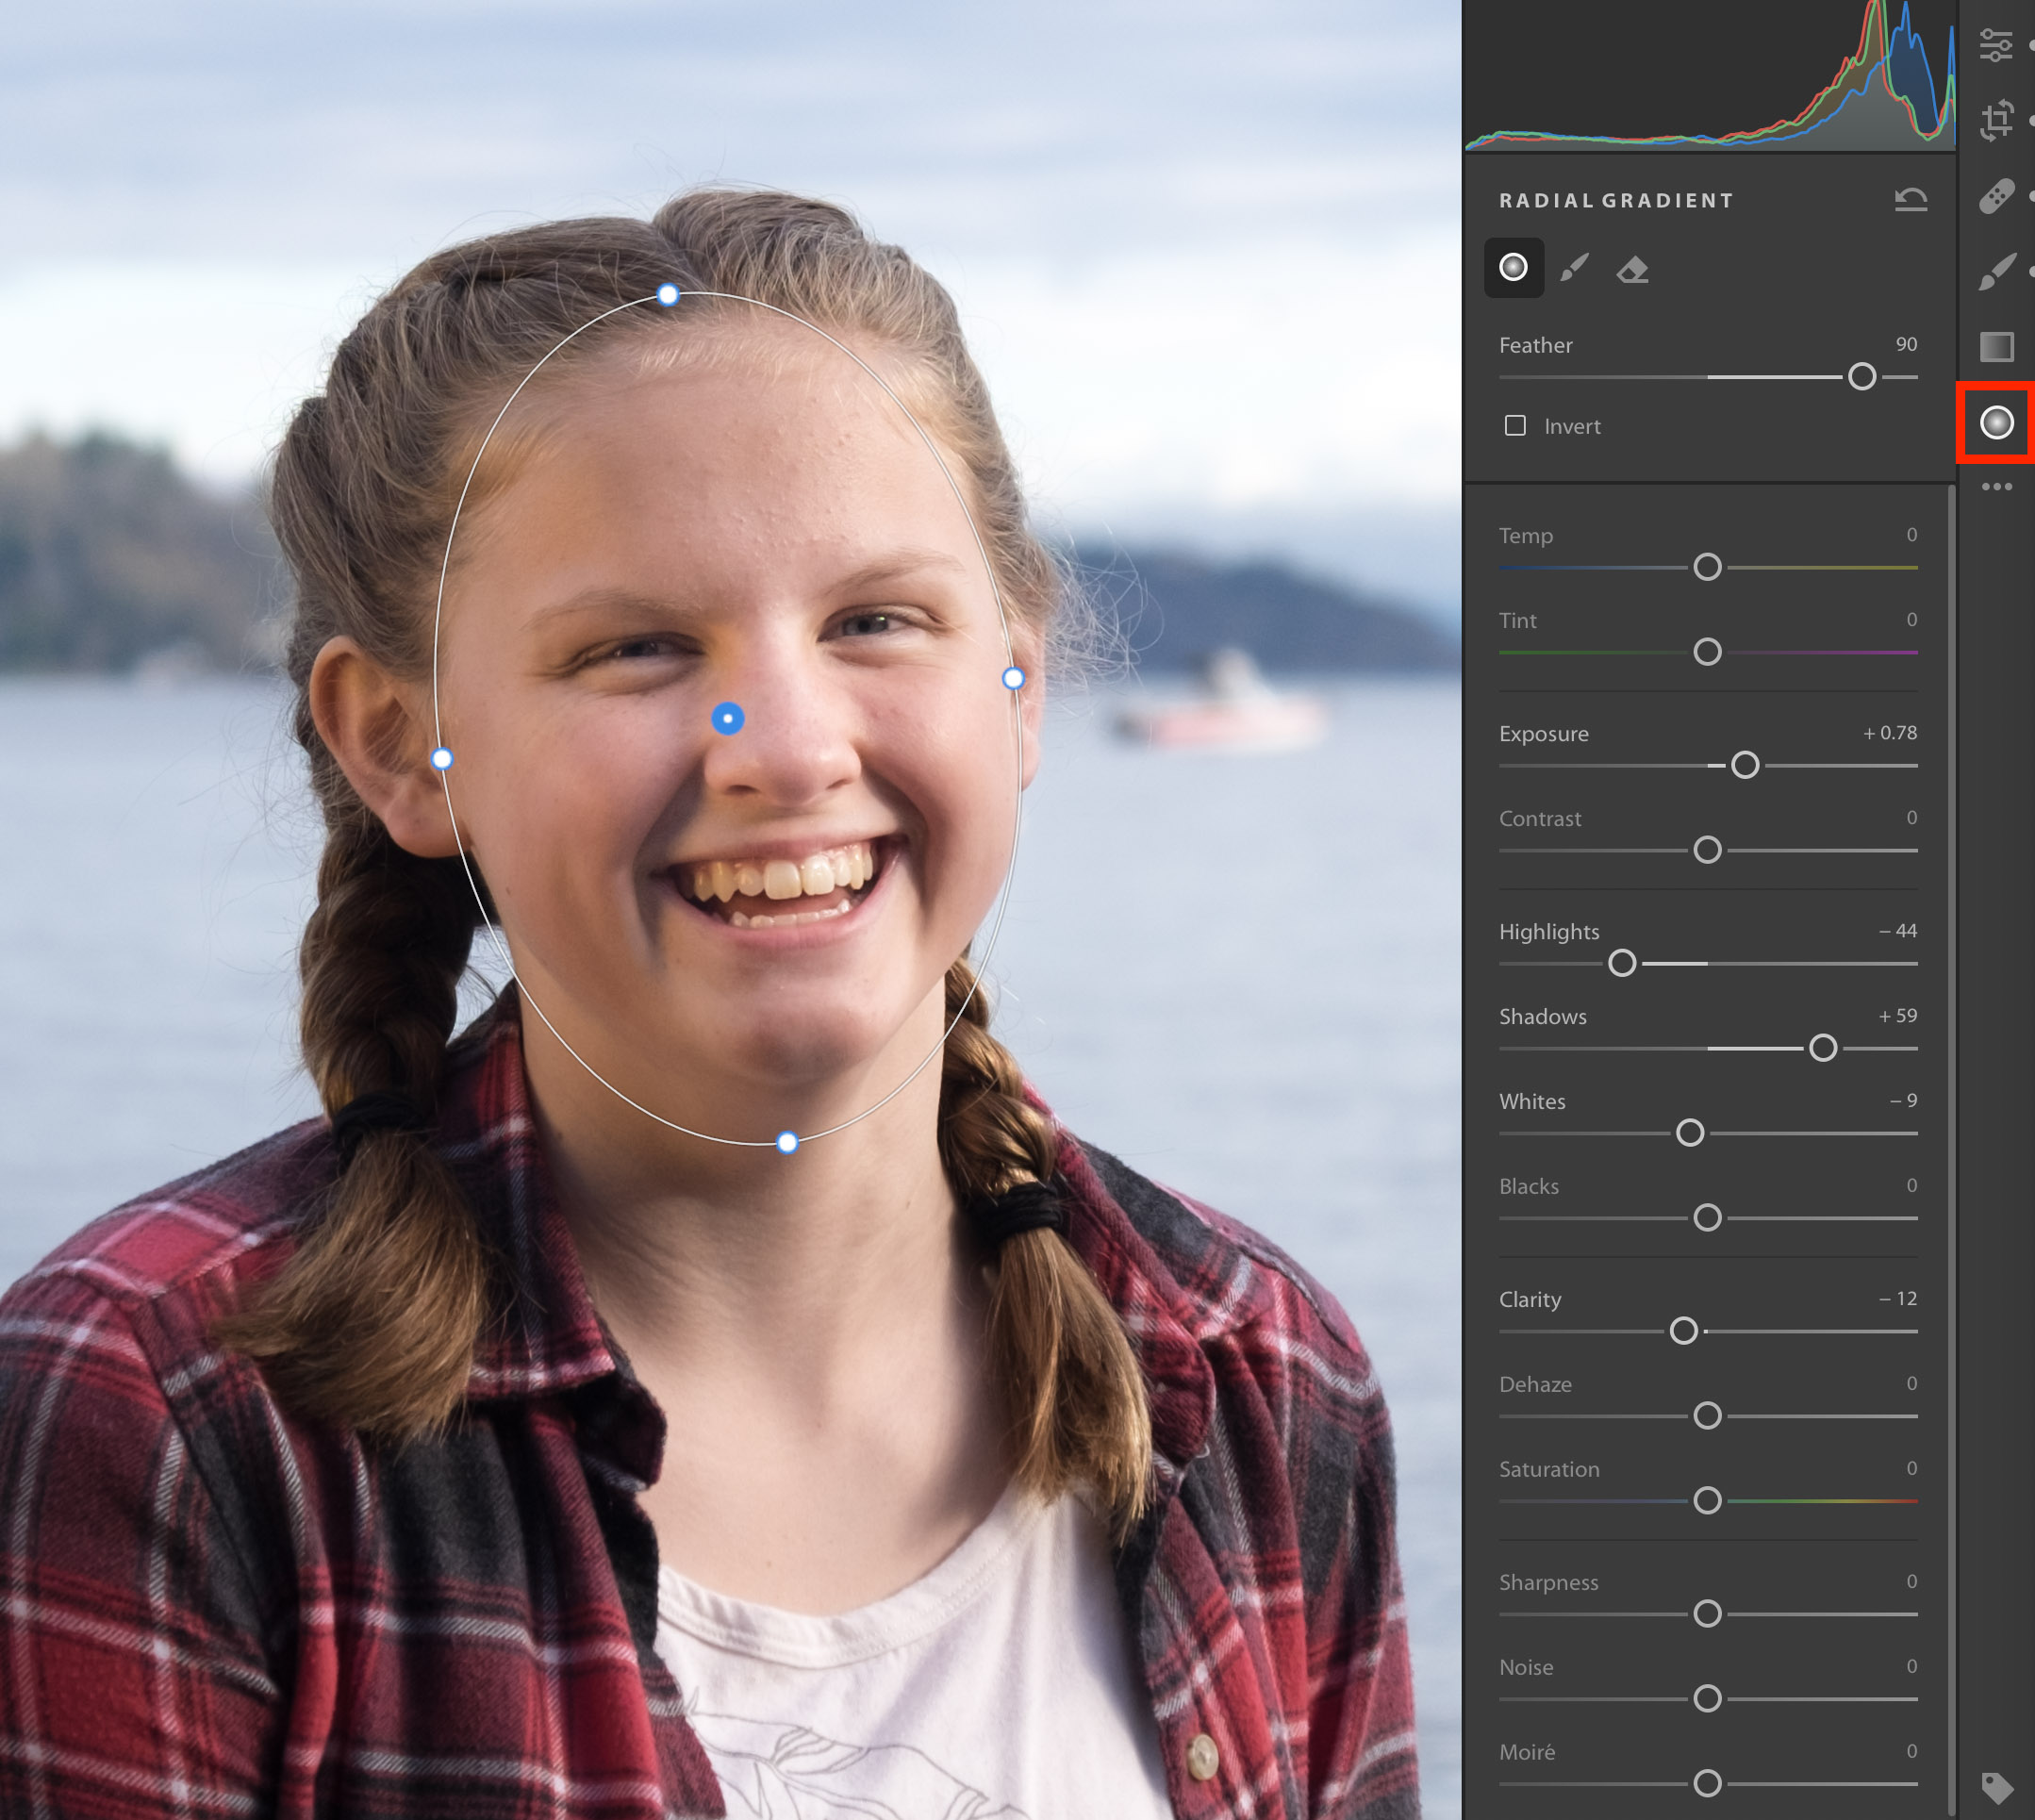The height and width of the screenshot is (1820, 2035).
Task: Click the Sharpness slider handle
Action: (1707, 1614)
